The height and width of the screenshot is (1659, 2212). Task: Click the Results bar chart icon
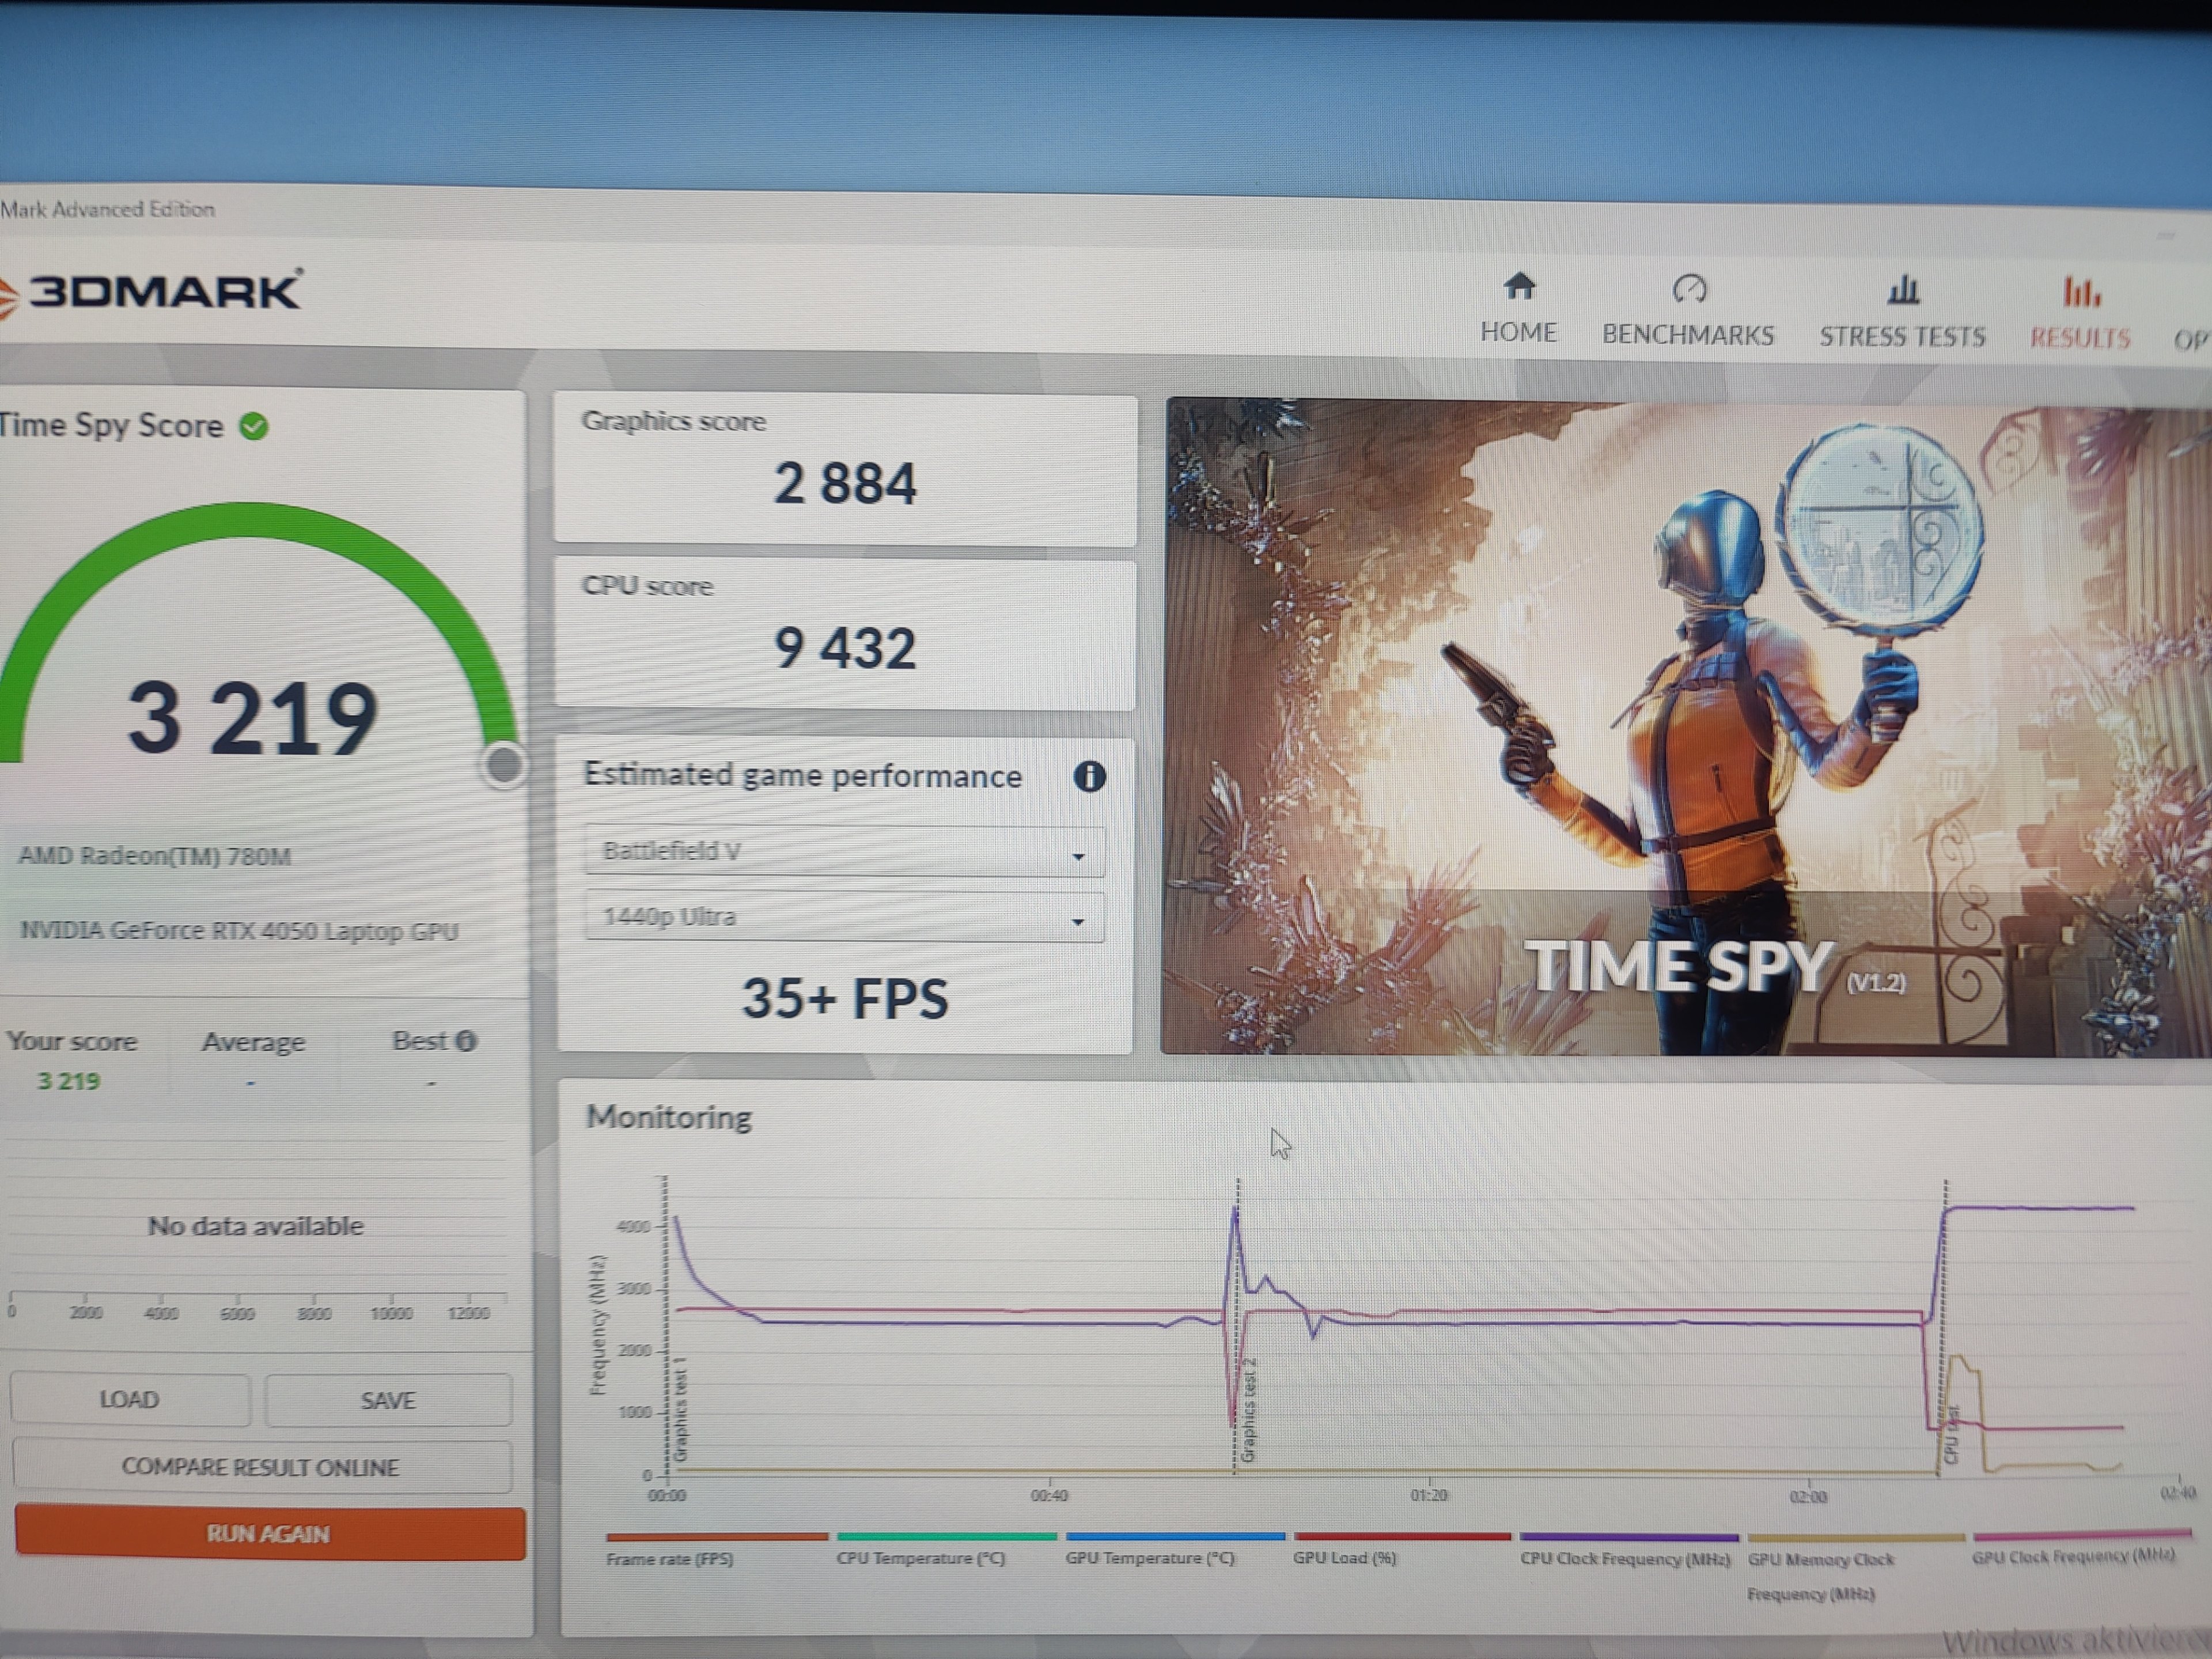click(x=2081, y=292)
